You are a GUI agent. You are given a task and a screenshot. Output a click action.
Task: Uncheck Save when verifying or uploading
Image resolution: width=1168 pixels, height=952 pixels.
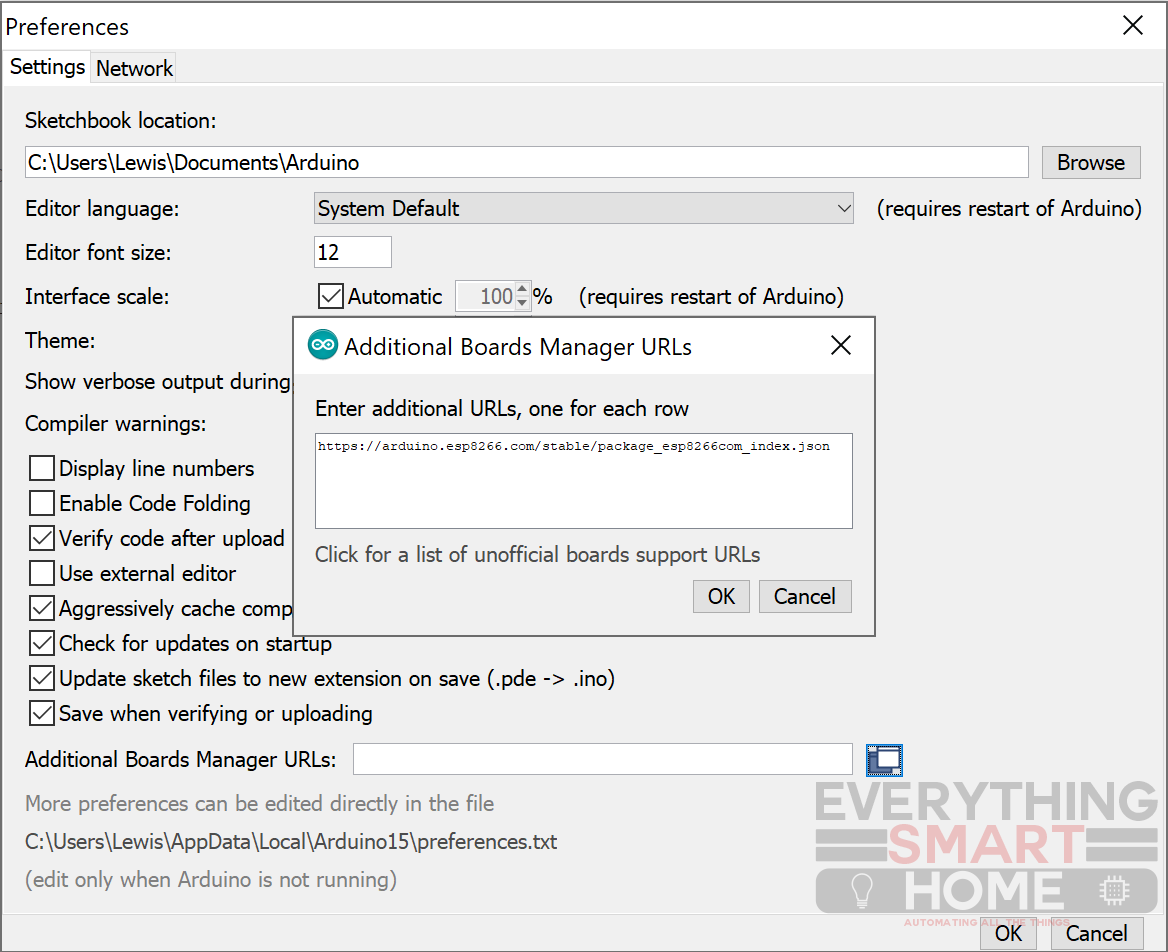click(x=42, y=714)
